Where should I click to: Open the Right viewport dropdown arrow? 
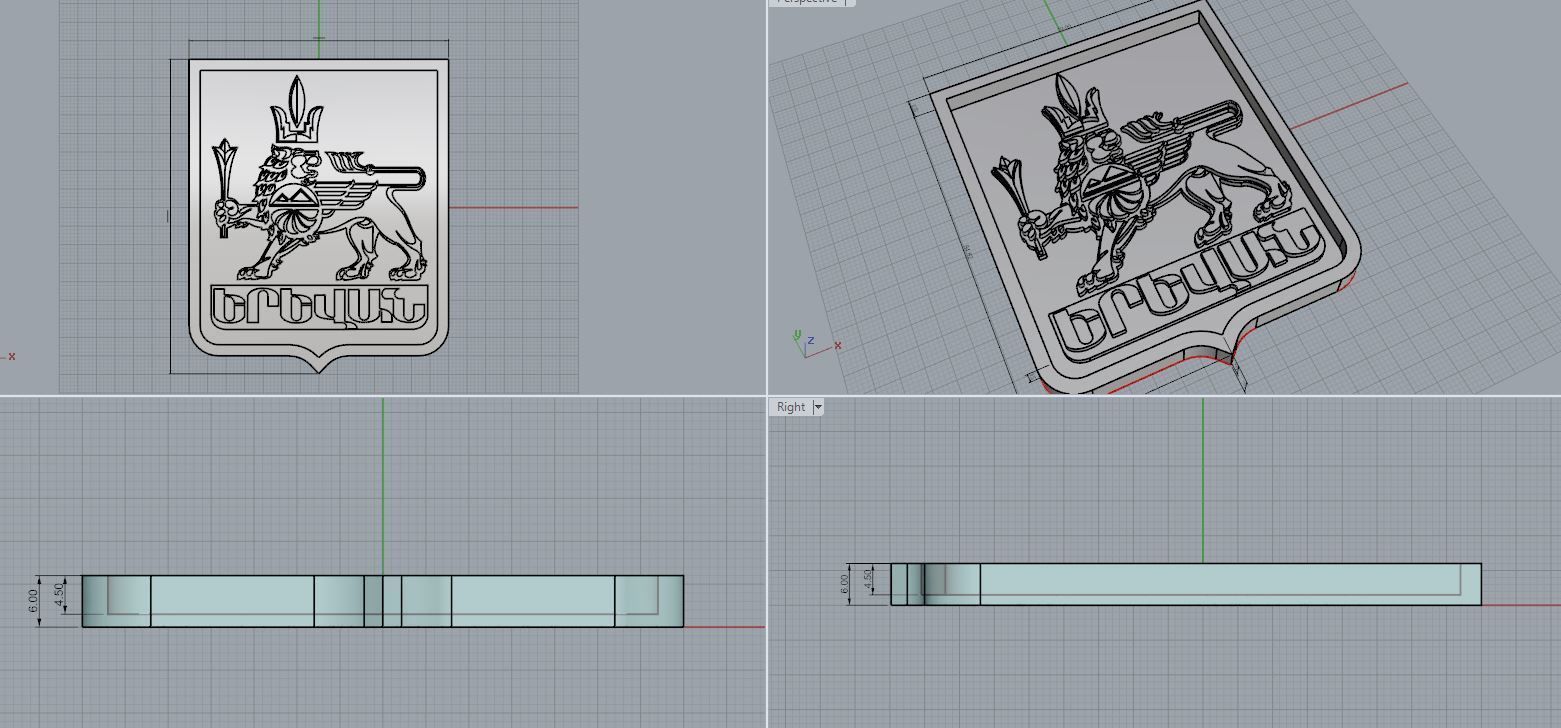(x=818, y=407)
